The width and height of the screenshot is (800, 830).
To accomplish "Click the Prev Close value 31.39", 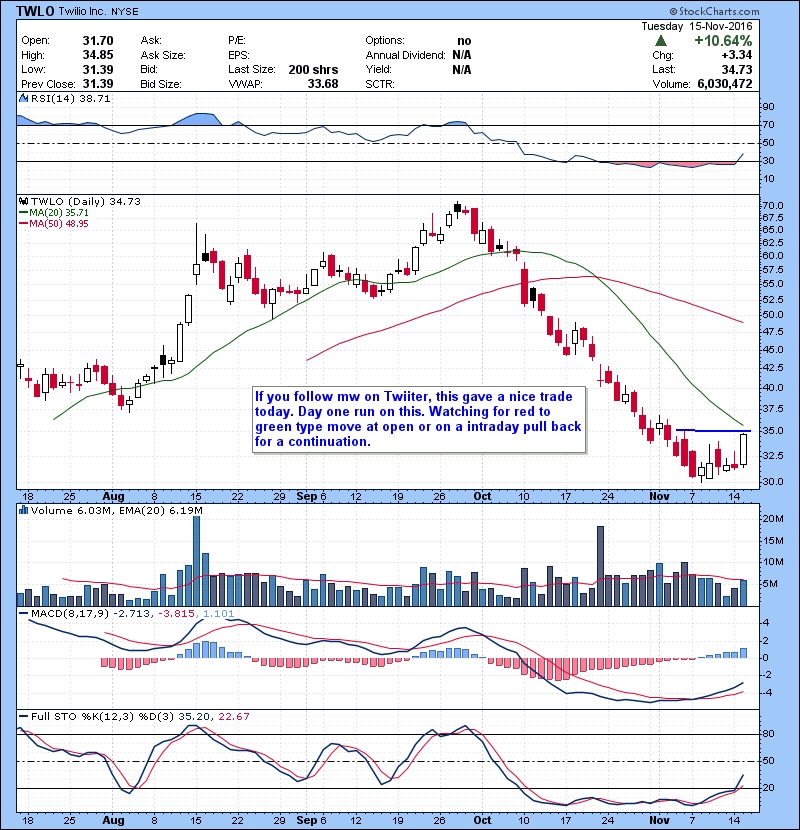I will [98, 84].
